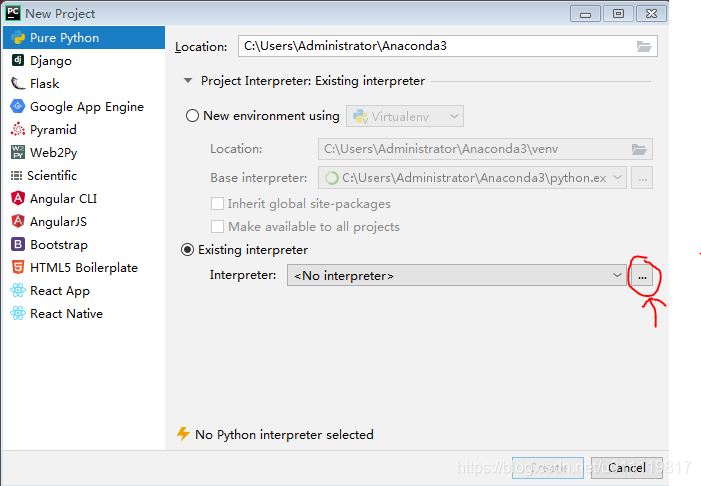Viewport: 701px width, 486px height.
Task: Choose the React Native project type
Action: click(84, 313)
